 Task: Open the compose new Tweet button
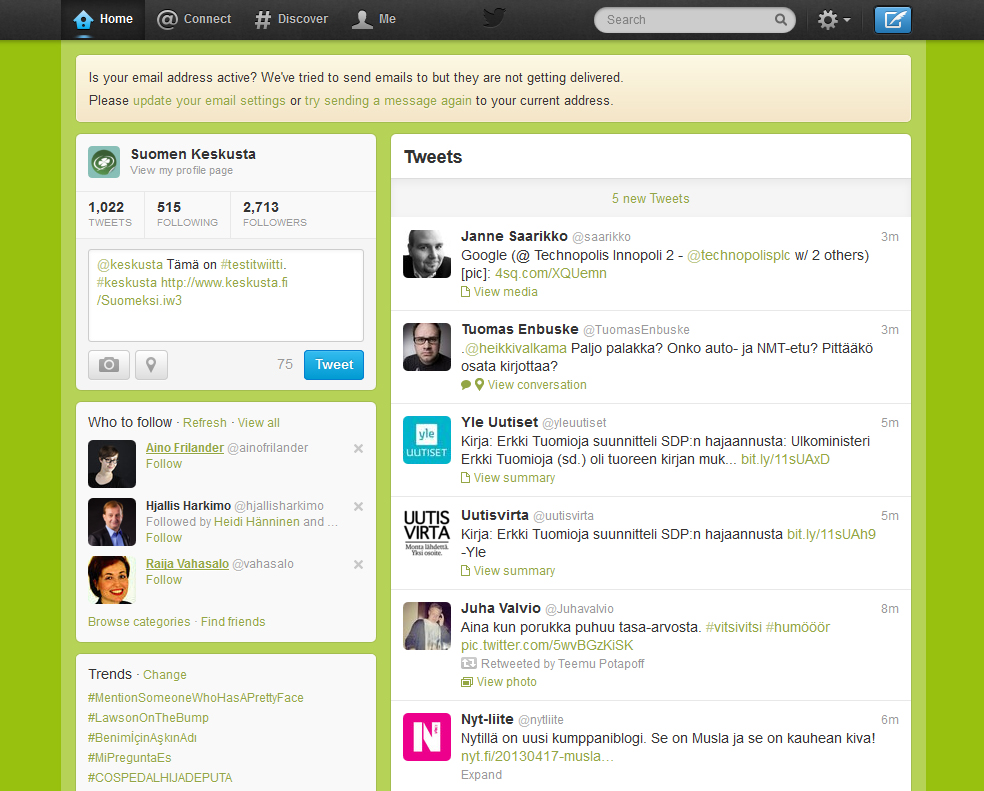click(x=892, y=19)
